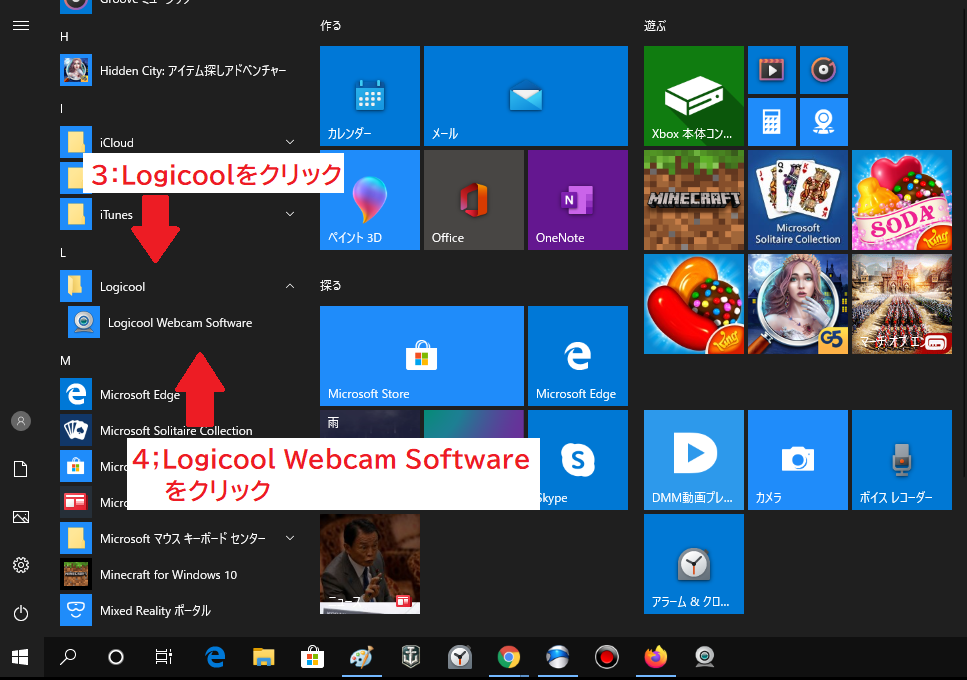Launch the Microsoft Edge tile
Viewport: 967px width, 680px height.
[578, 356]
